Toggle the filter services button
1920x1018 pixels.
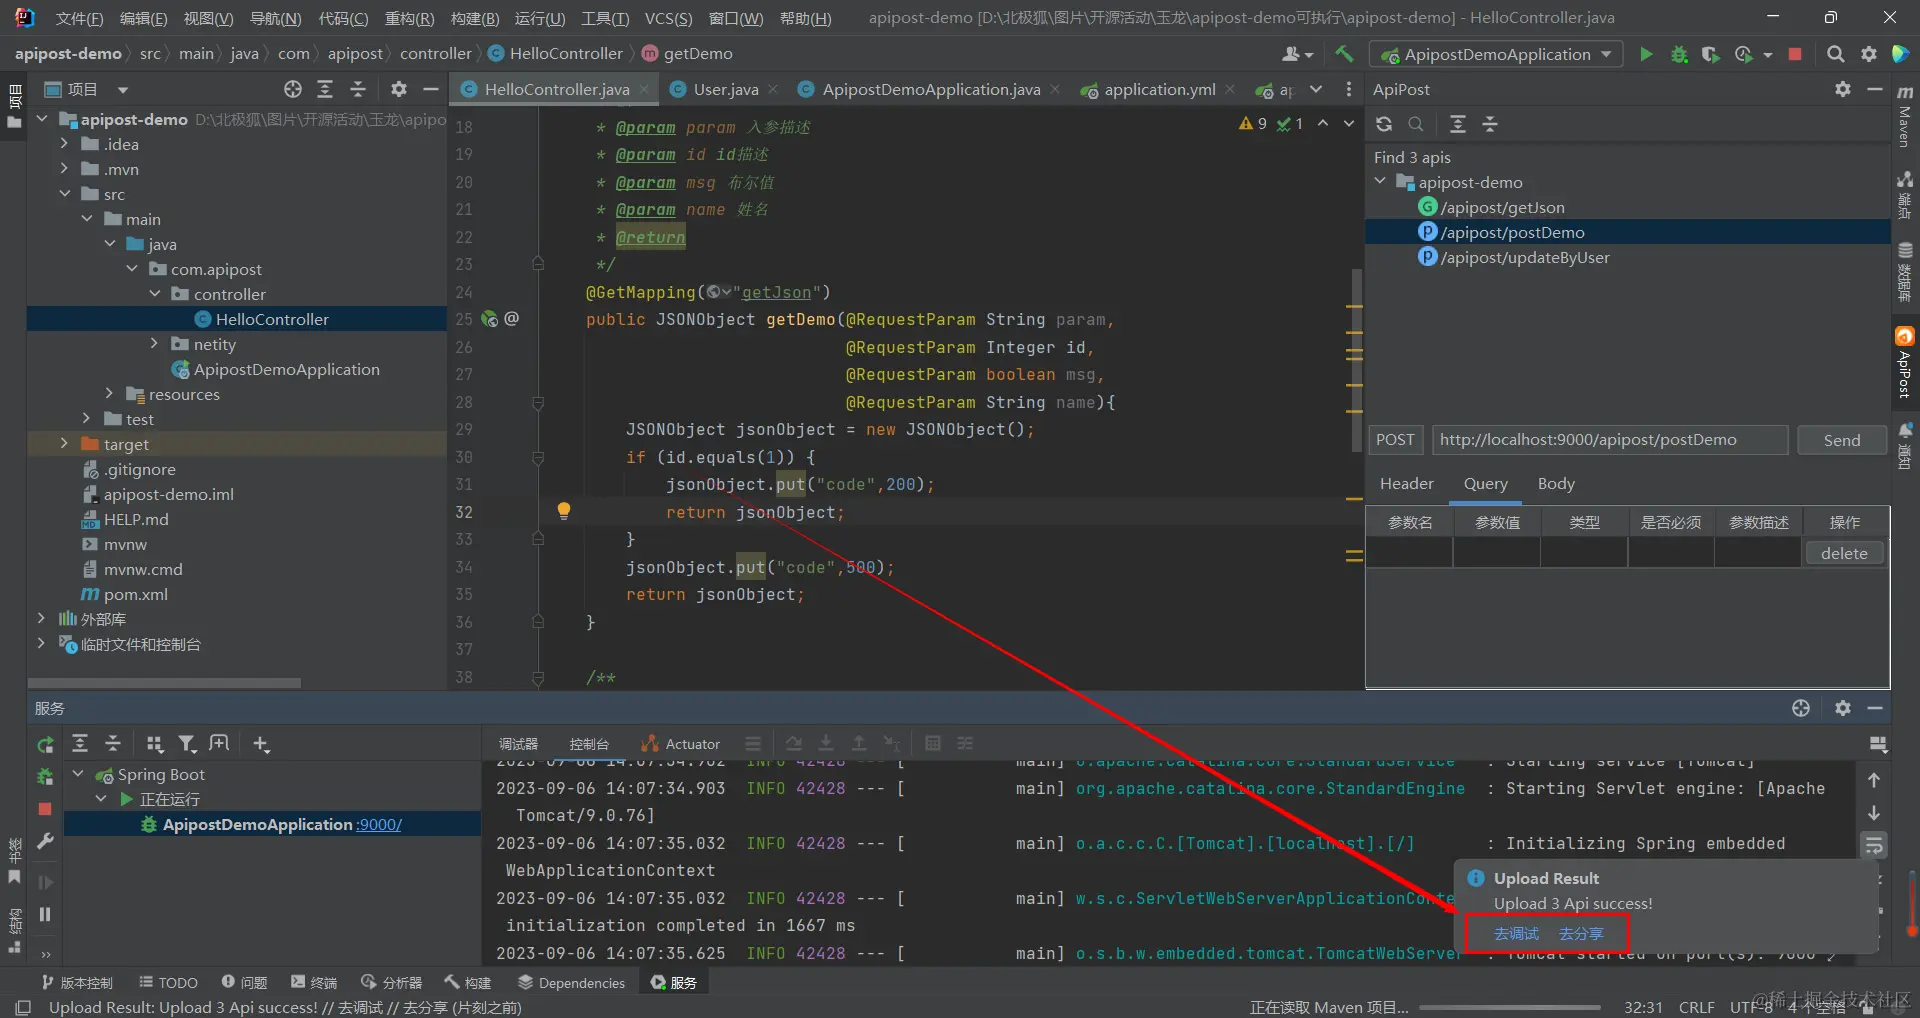[x=187, y=744]
